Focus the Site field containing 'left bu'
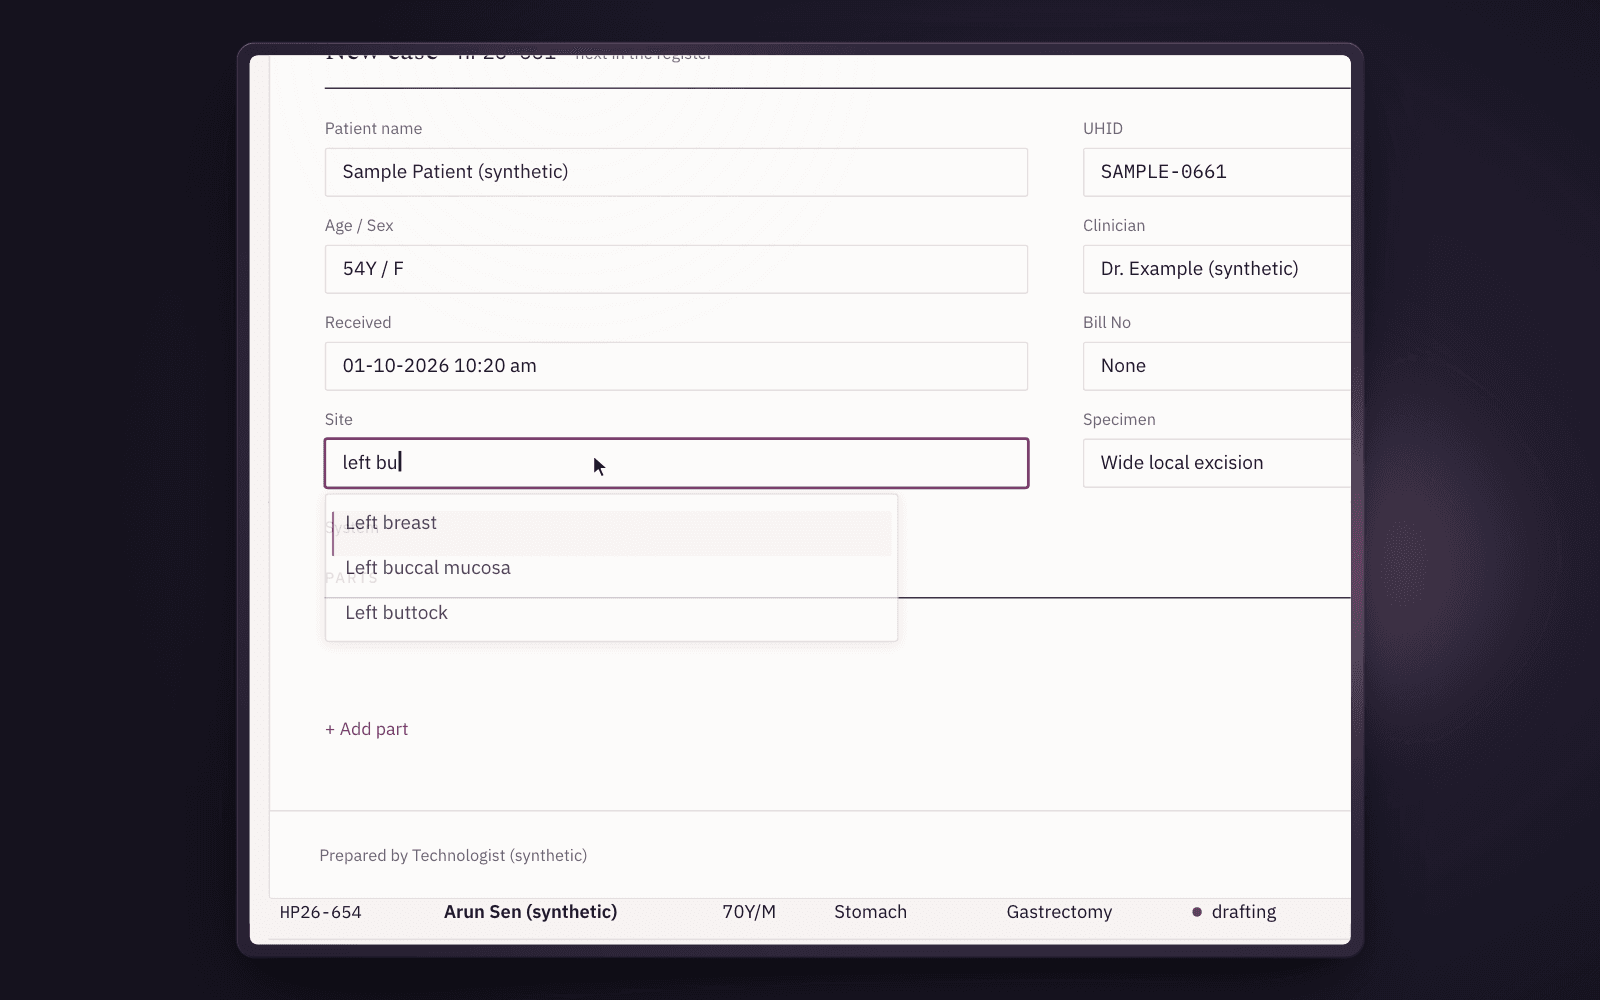1600x1000 pixels. pyautogui.click(x=676, y=463)
